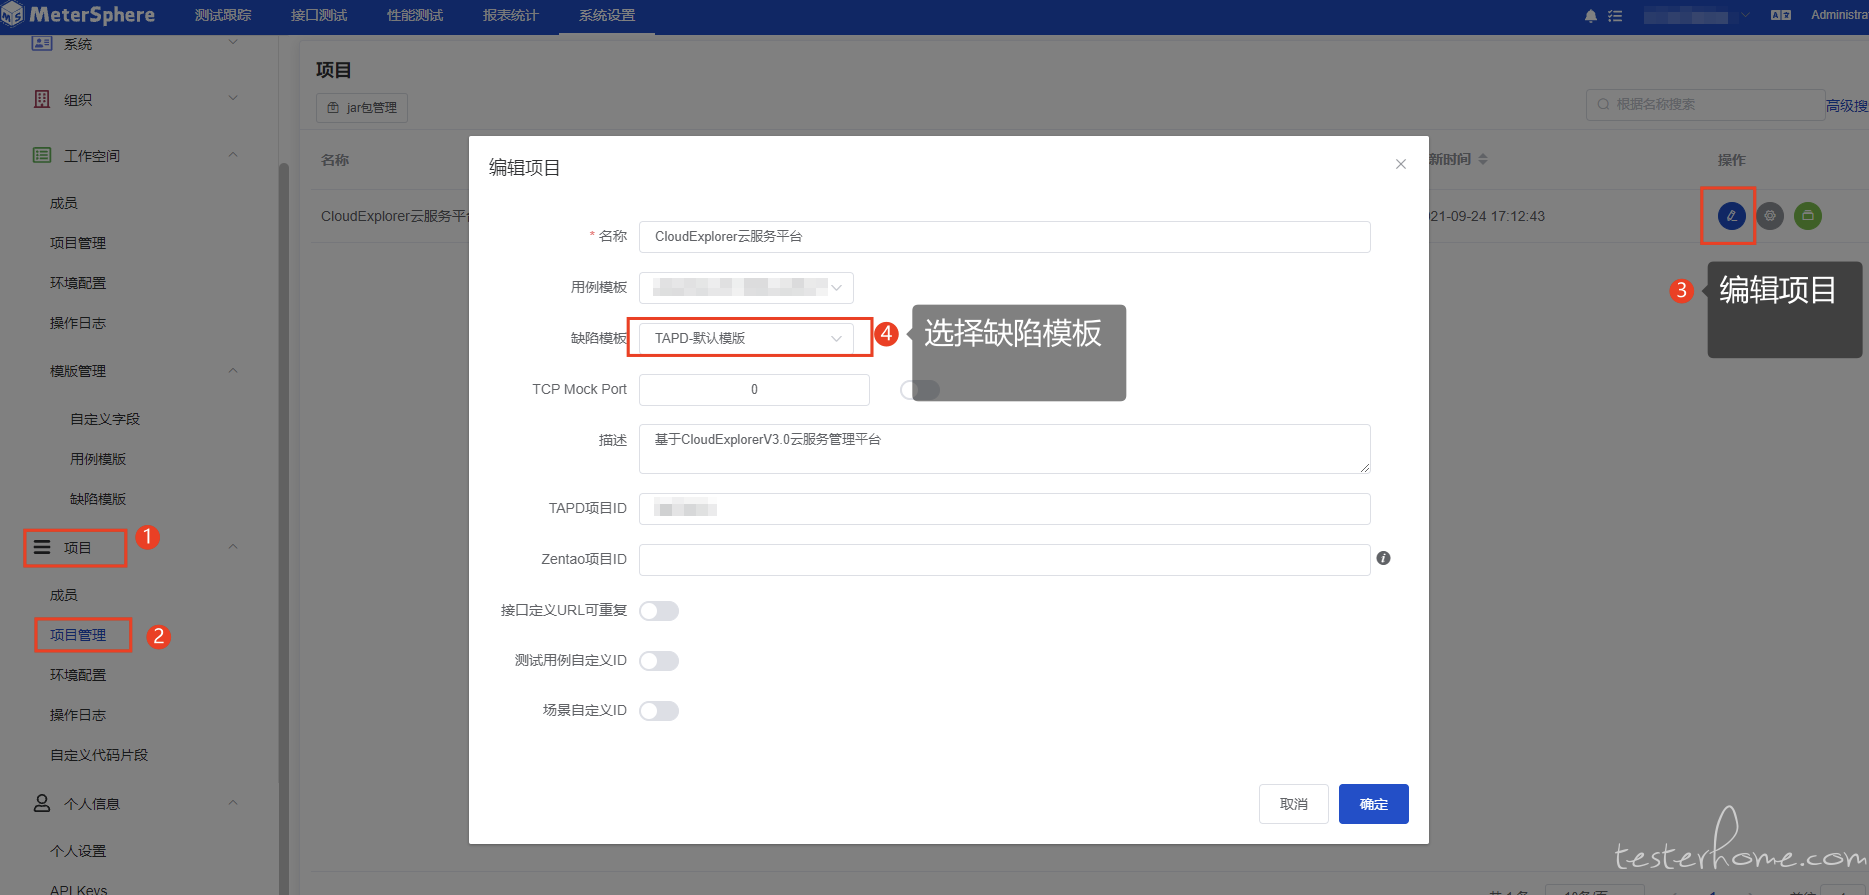Select 操作日志 under 工作空间
The image size is (1869, 895).
pyautogui.click(x=78, y=323)
